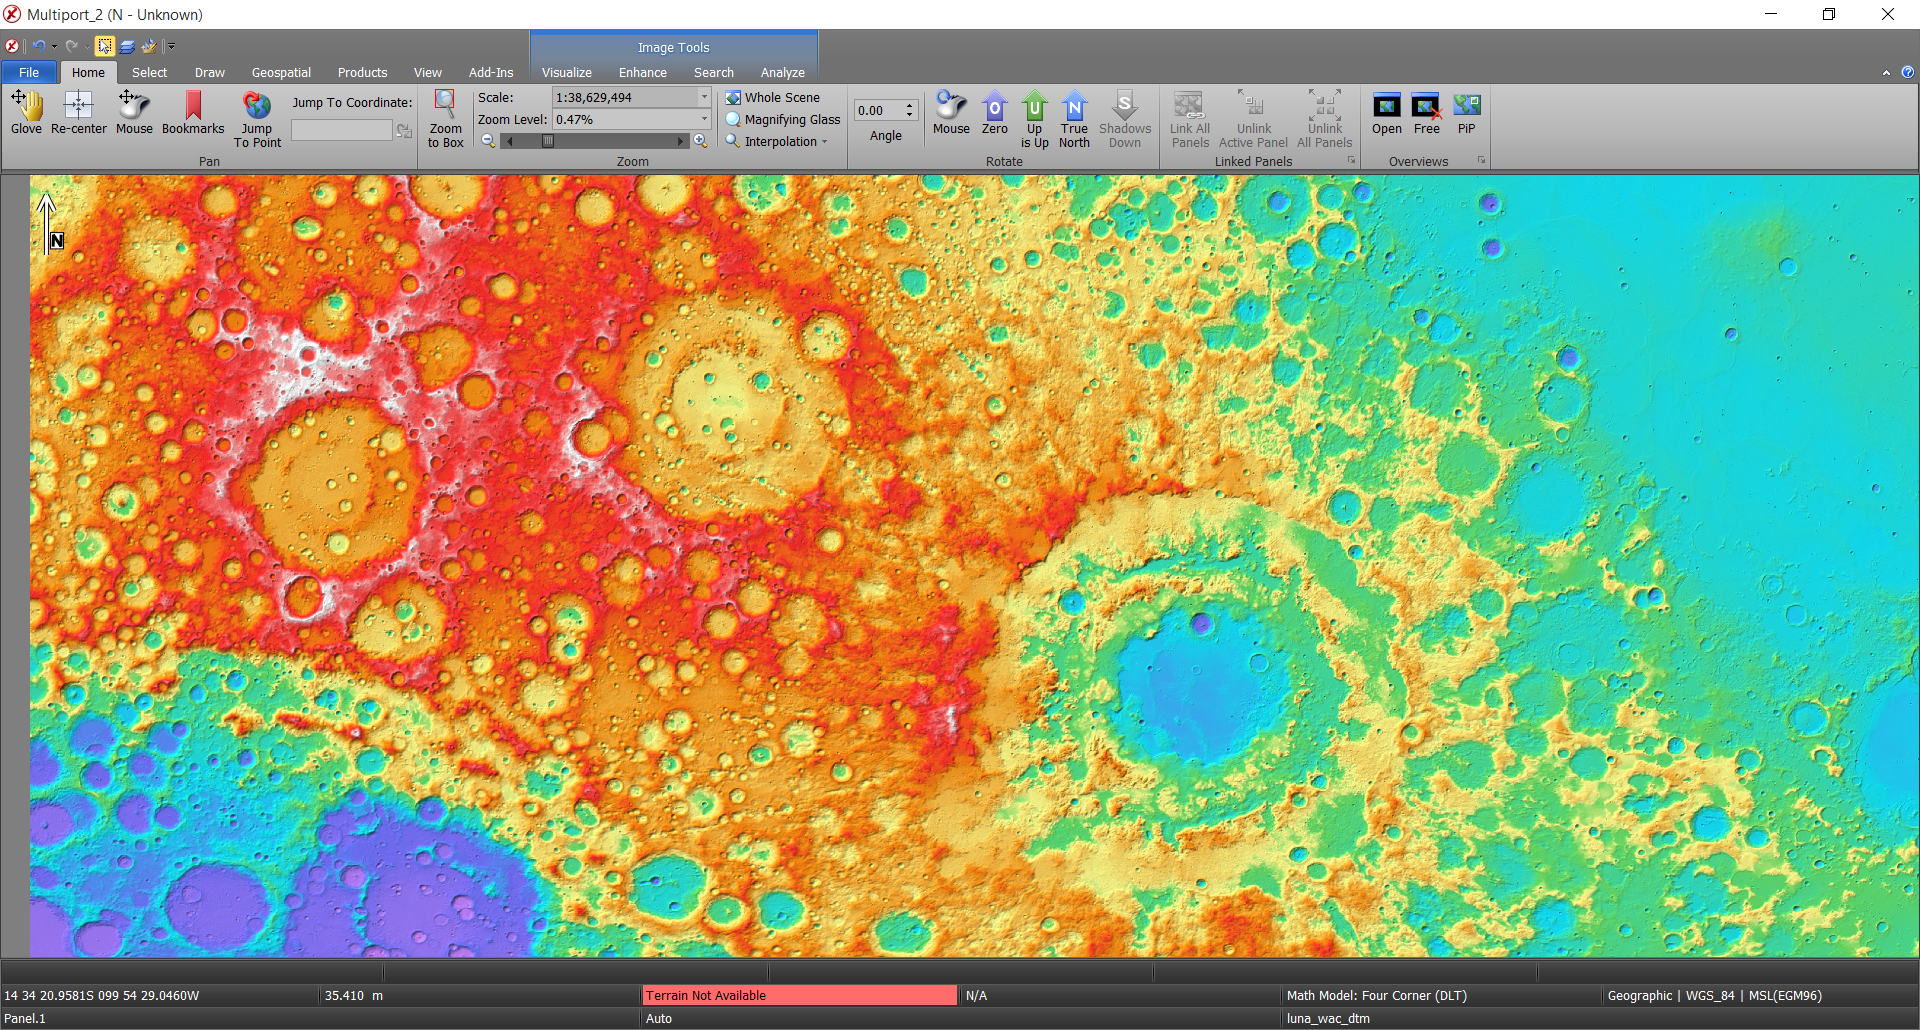Open the Scale dropdown
Image resolution: width=1920 pixels, height=1030 pixels.
(x=703, y=97)
